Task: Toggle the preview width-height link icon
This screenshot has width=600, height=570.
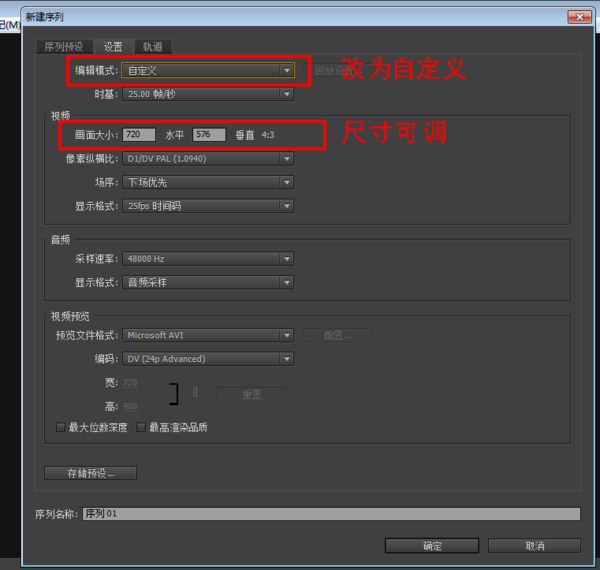Action: pos(195,392)
